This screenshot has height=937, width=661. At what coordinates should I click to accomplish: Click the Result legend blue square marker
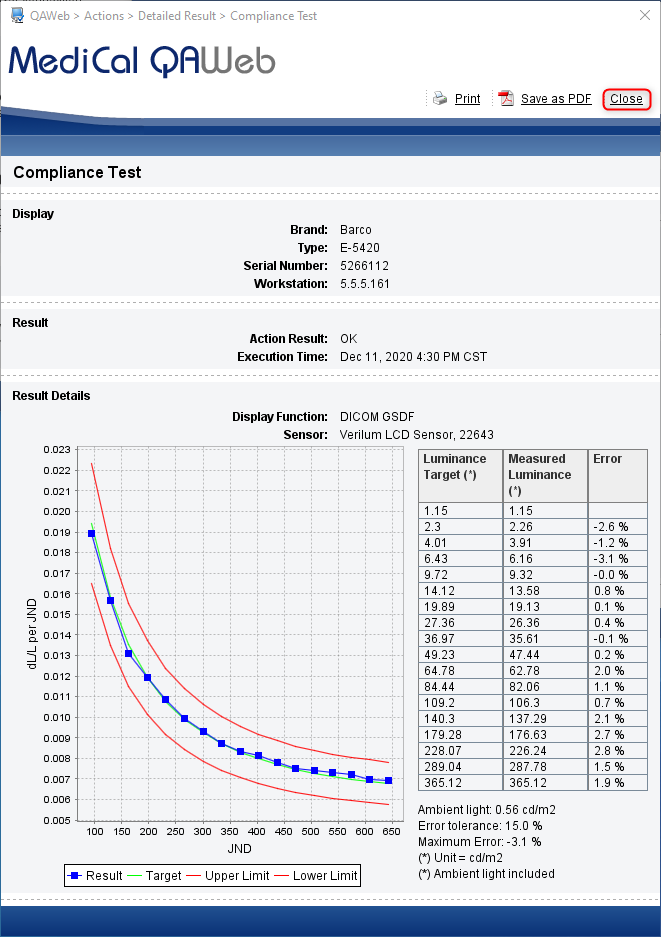[75, 875]
